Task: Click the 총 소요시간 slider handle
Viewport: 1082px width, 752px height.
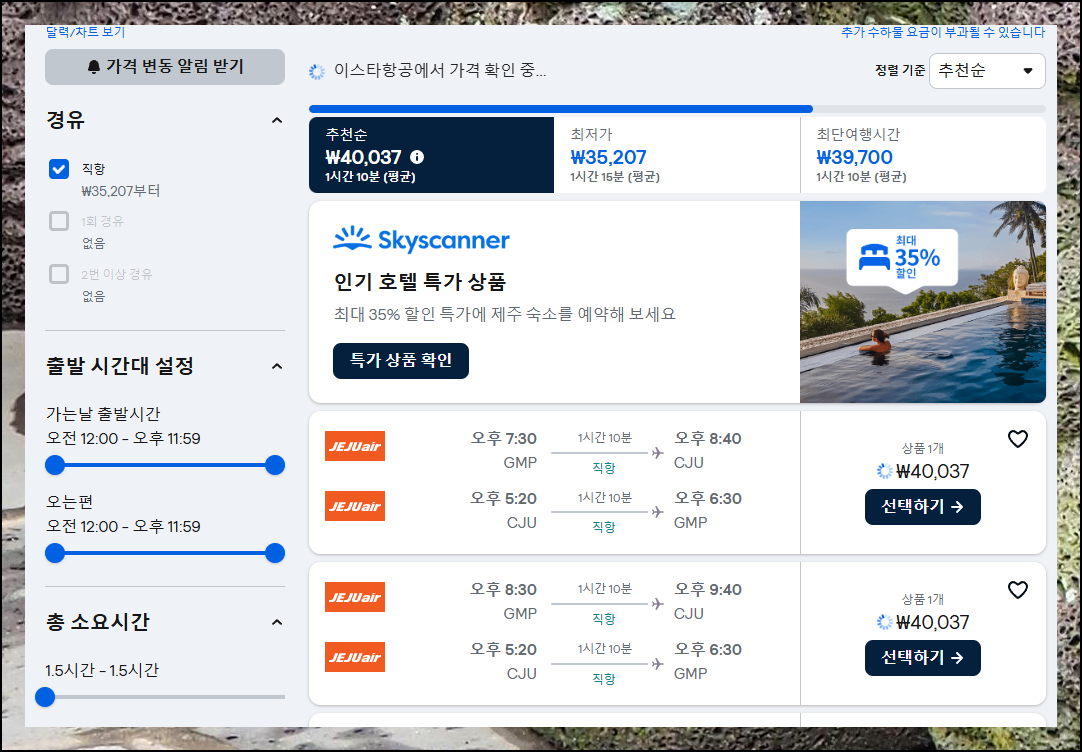Action: tap(45, 697)
